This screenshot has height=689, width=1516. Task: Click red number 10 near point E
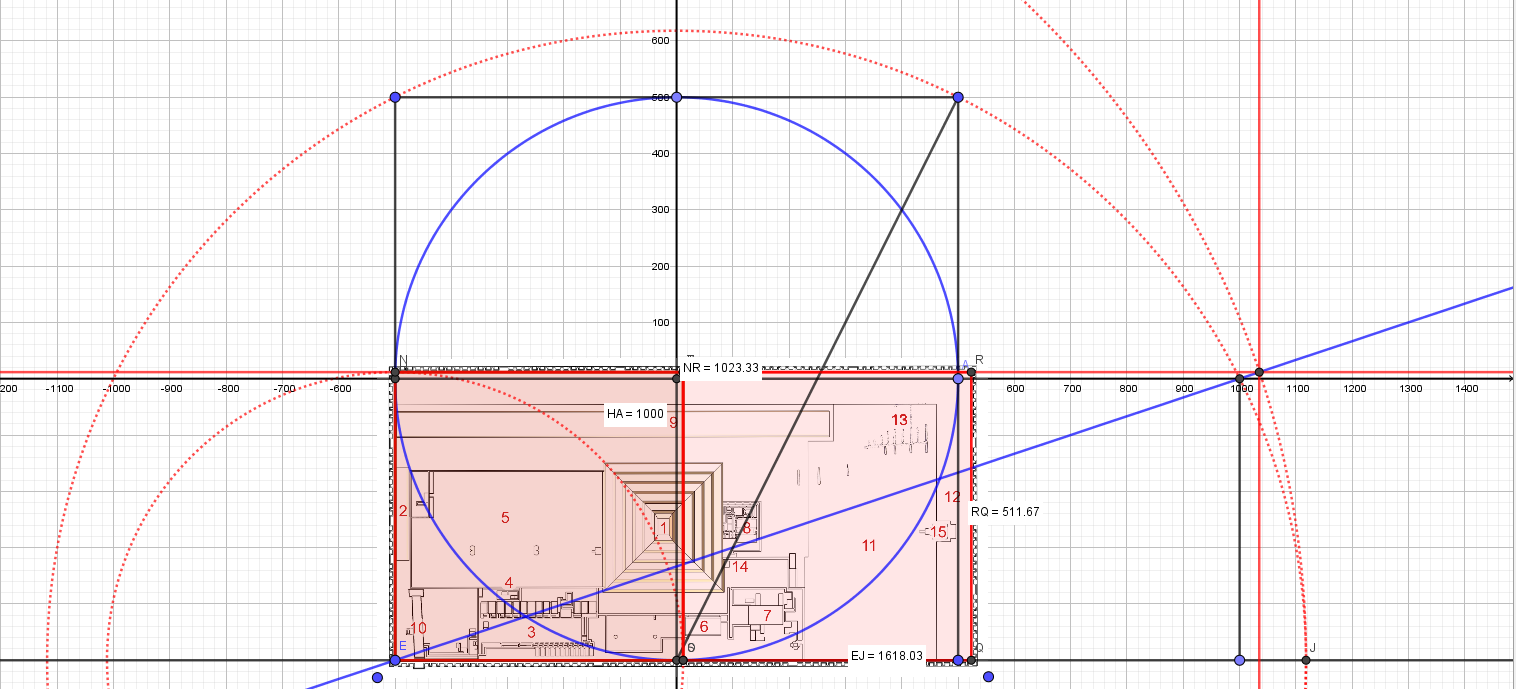(419, 628)
